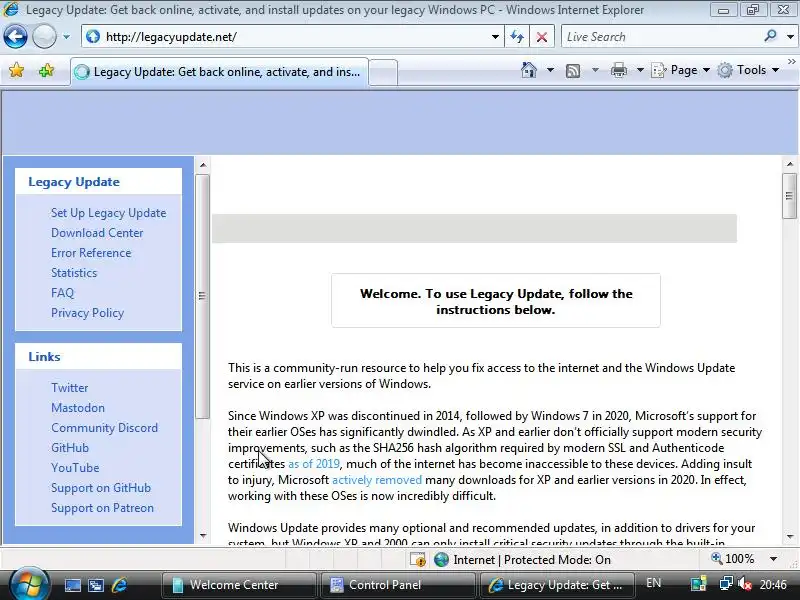Open Community Discord link
Viewport: 800px width, 600px height.
coord(105,428)
